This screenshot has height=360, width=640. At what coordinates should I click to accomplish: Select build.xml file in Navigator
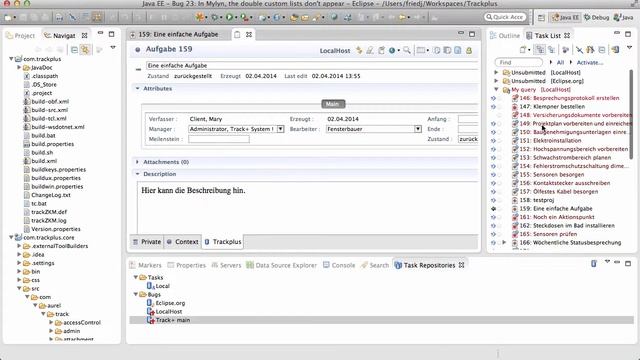click(44, 161)
